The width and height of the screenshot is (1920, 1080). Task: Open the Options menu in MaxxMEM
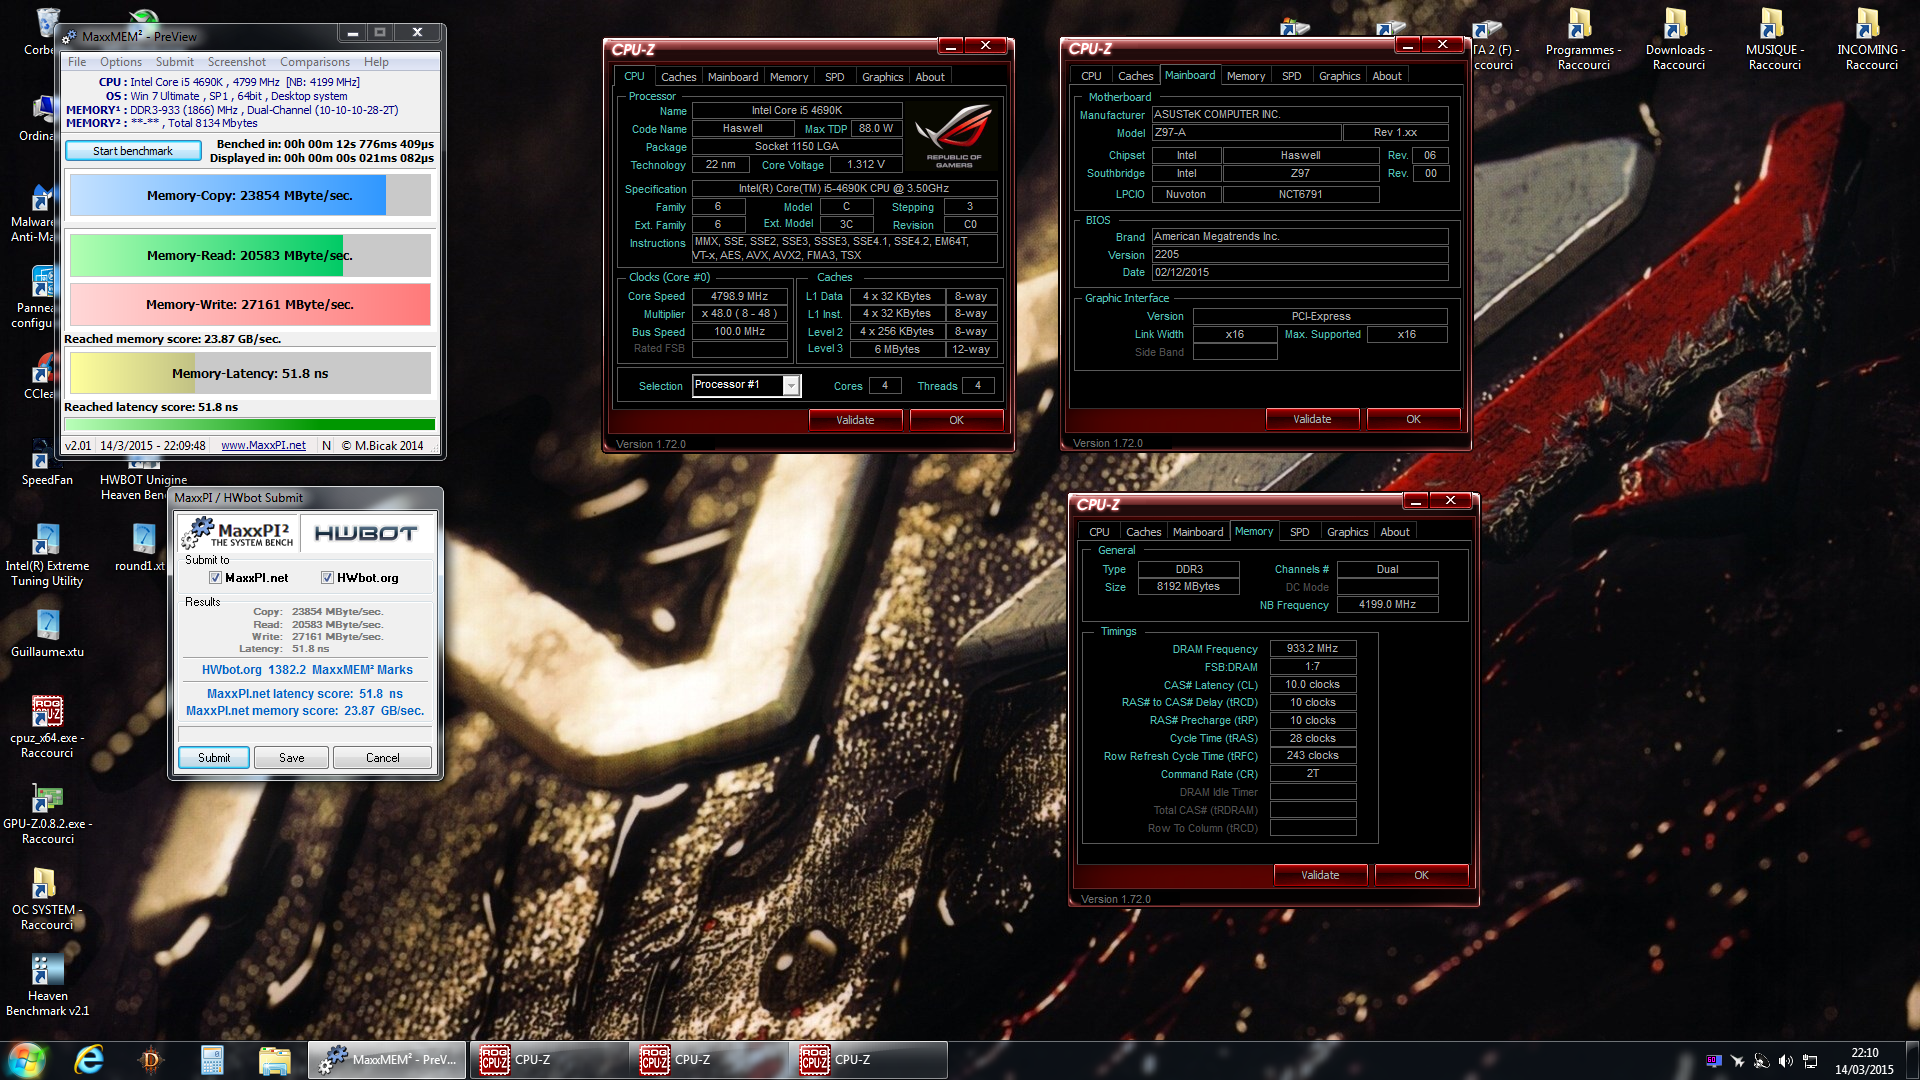click(x=120, y=62)
